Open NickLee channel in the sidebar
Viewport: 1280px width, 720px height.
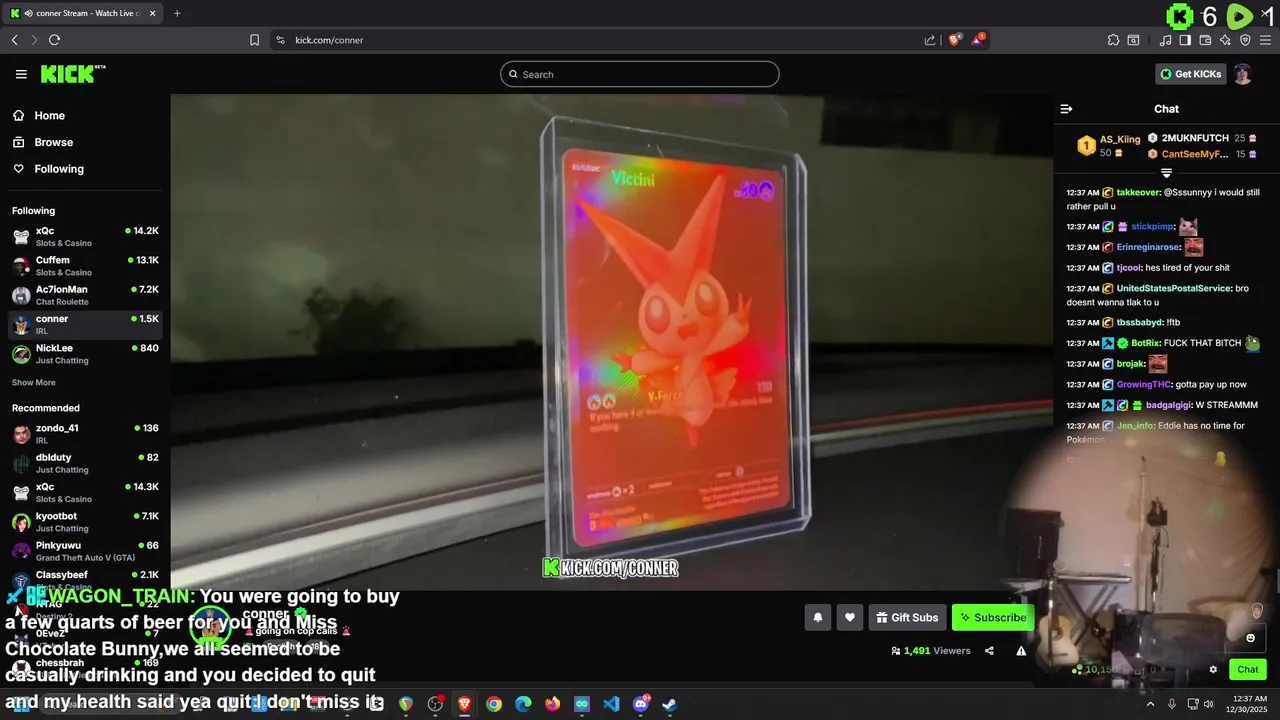click(x=85, y=353)
